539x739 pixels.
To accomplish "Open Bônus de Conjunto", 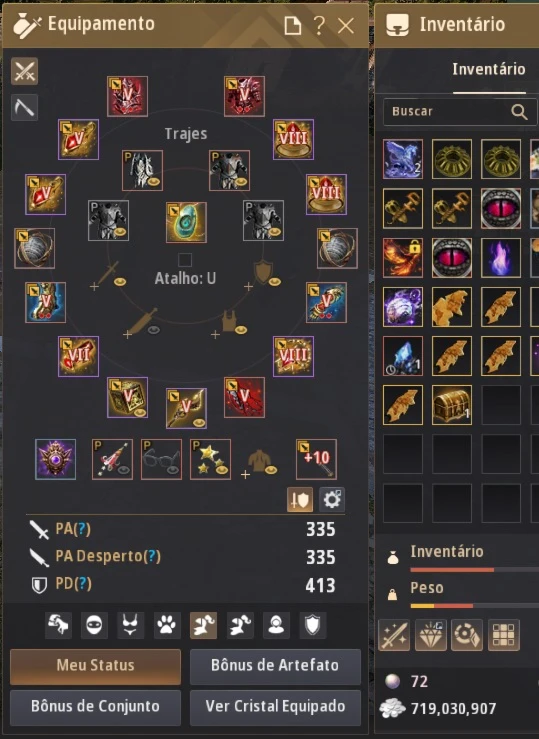I will [x=95, y=707].
